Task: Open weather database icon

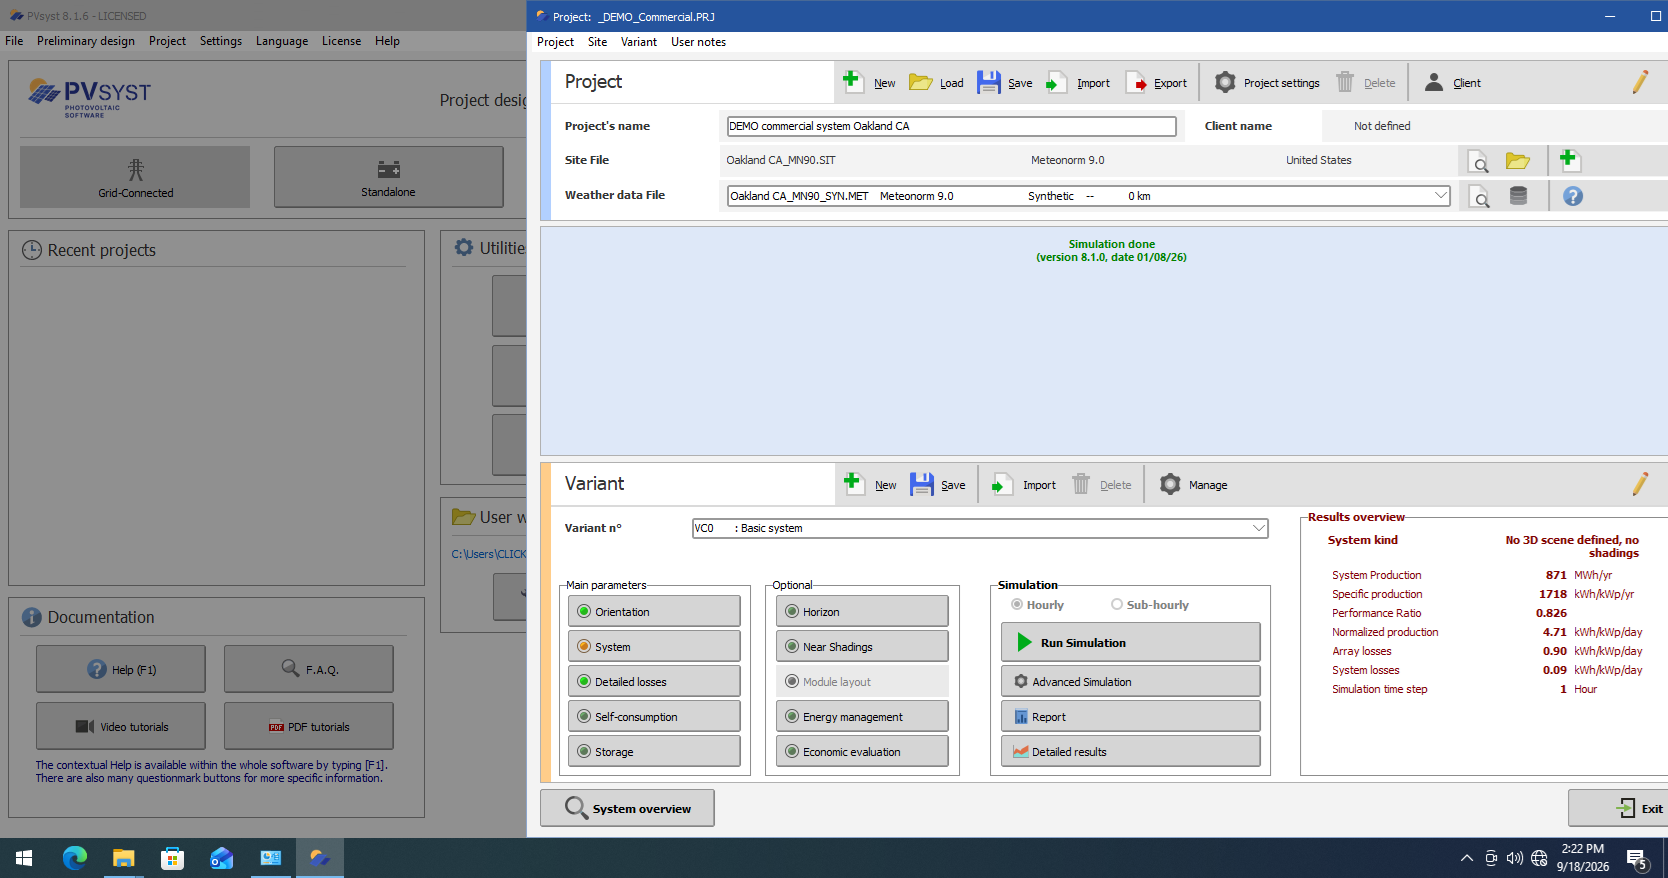Action: pos(1518,196)
